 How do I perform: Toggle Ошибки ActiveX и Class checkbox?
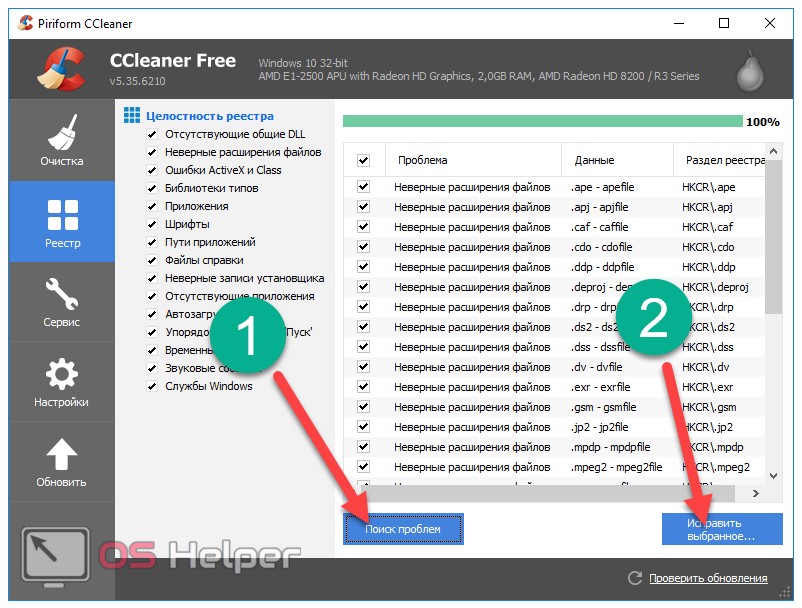152,170
